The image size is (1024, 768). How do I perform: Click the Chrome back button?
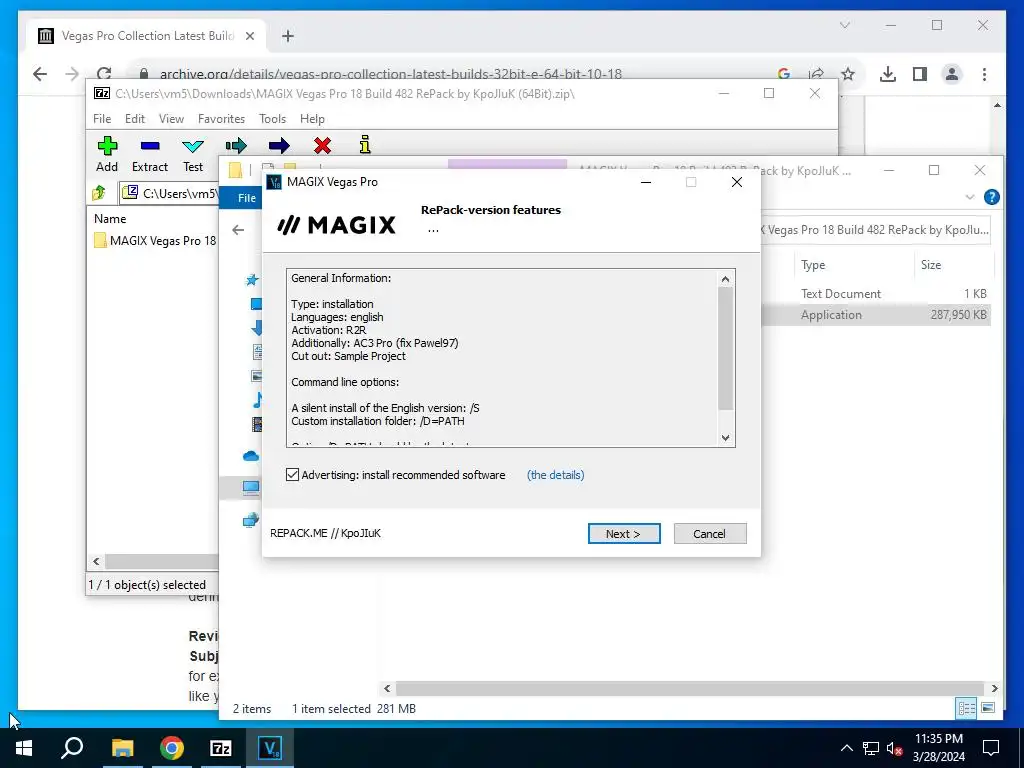40,74
